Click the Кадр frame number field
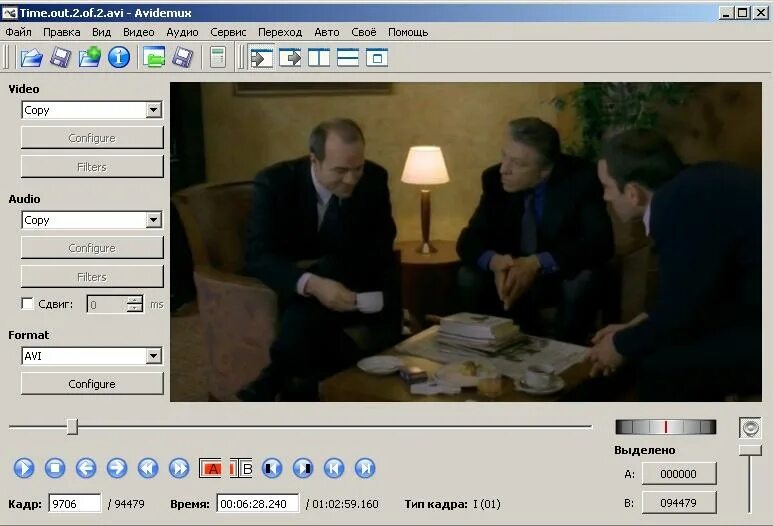The width and height of the screenshot is (773, 526). [75, 504]
